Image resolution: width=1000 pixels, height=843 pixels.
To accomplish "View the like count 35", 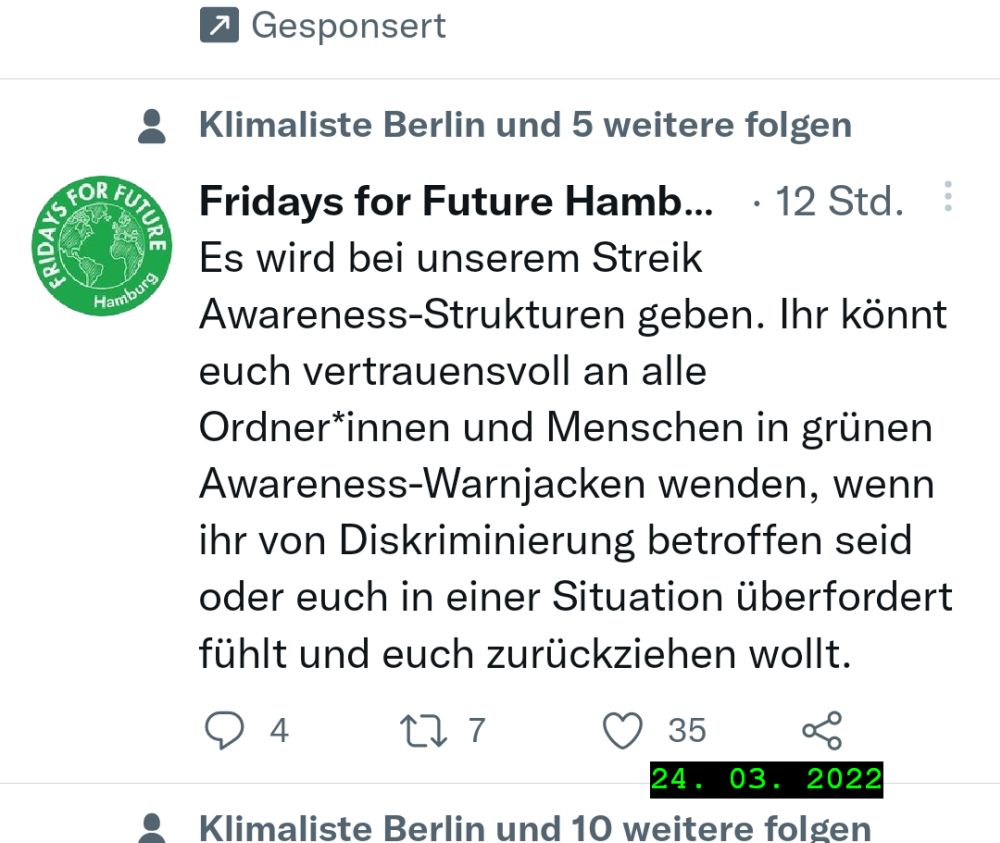I will [x=687, y=730].
